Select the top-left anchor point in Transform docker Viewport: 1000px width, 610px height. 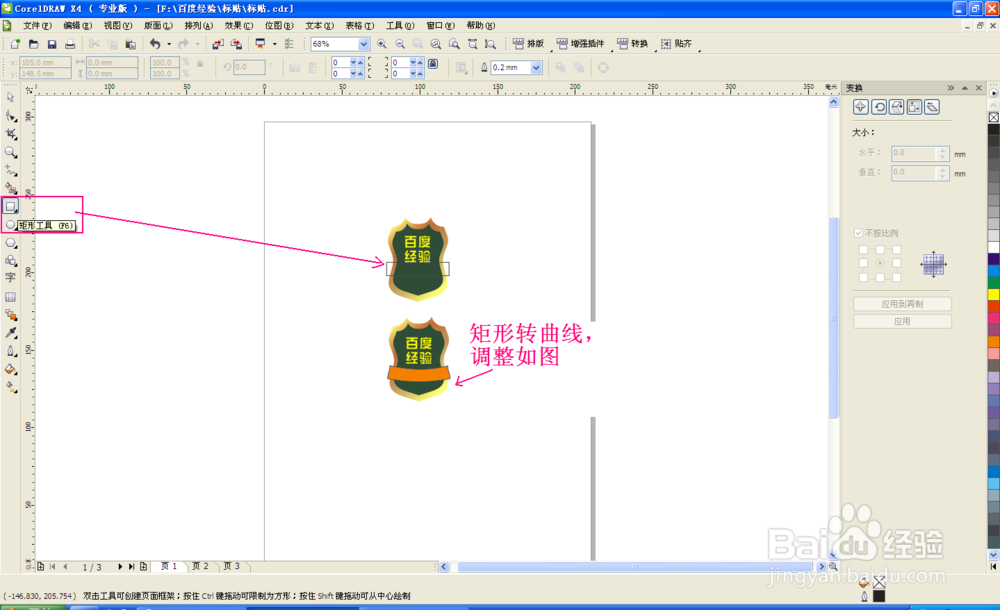[x=865, y=249]
